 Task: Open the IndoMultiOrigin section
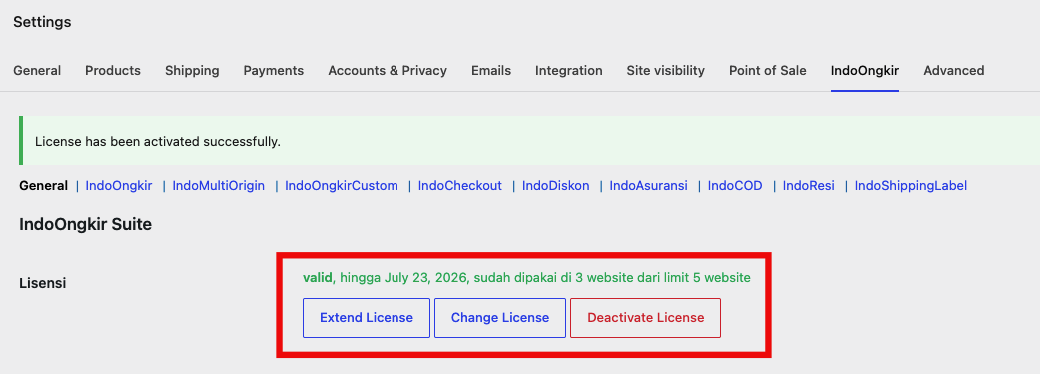[x=218, y=186]
